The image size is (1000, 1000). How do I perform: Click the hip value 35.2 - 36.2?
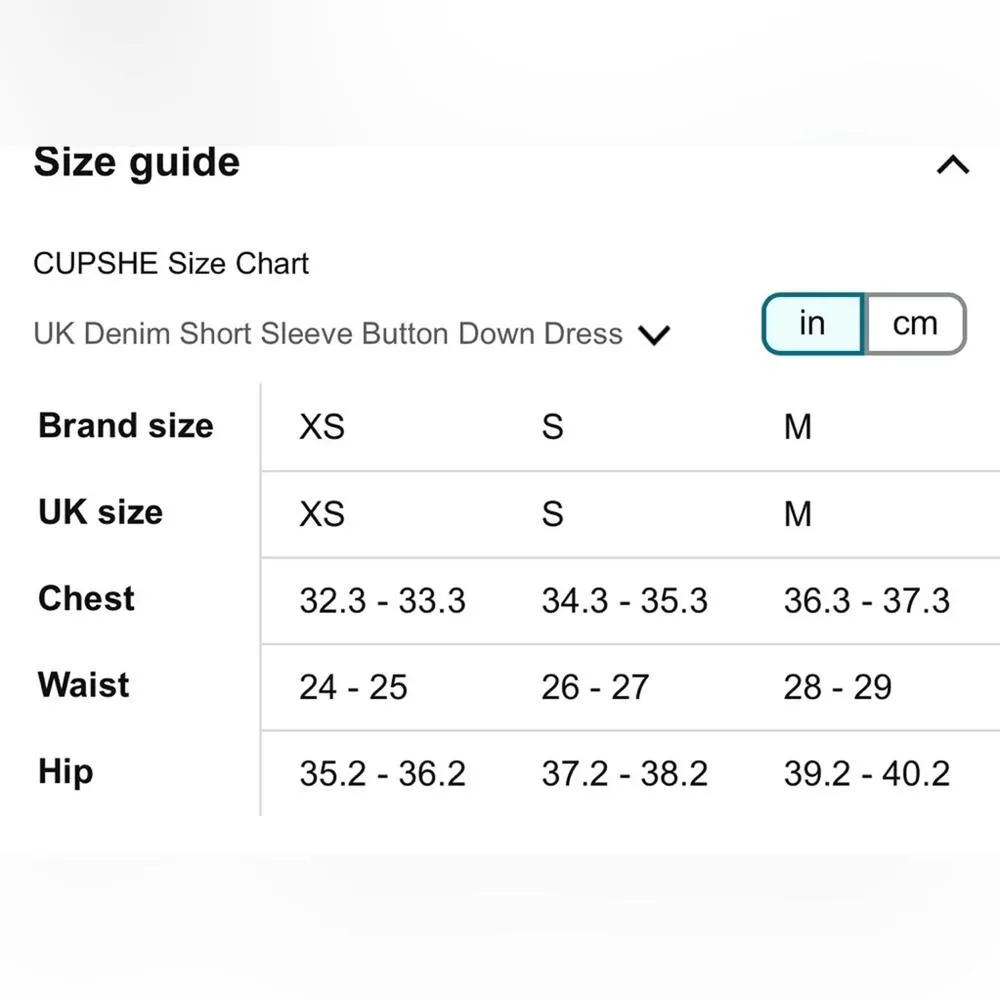click(382, 774)
